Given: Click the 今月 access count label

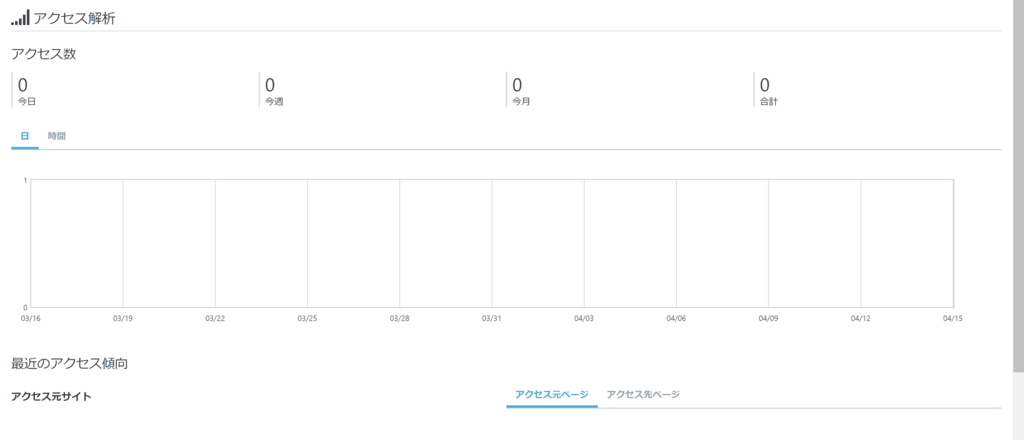Looking at the screenshot, I should click(x=521, y=102).
